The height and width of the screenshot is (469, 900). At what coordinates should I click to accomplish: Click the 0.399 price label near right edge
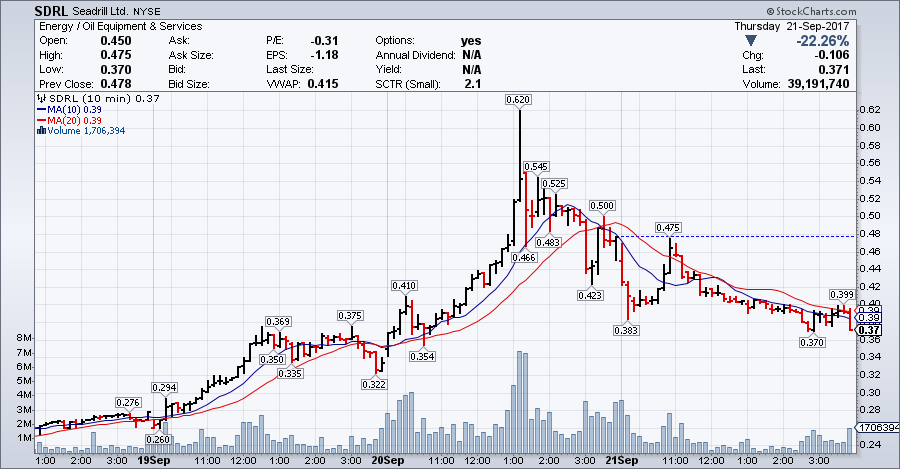pos(842,294)
